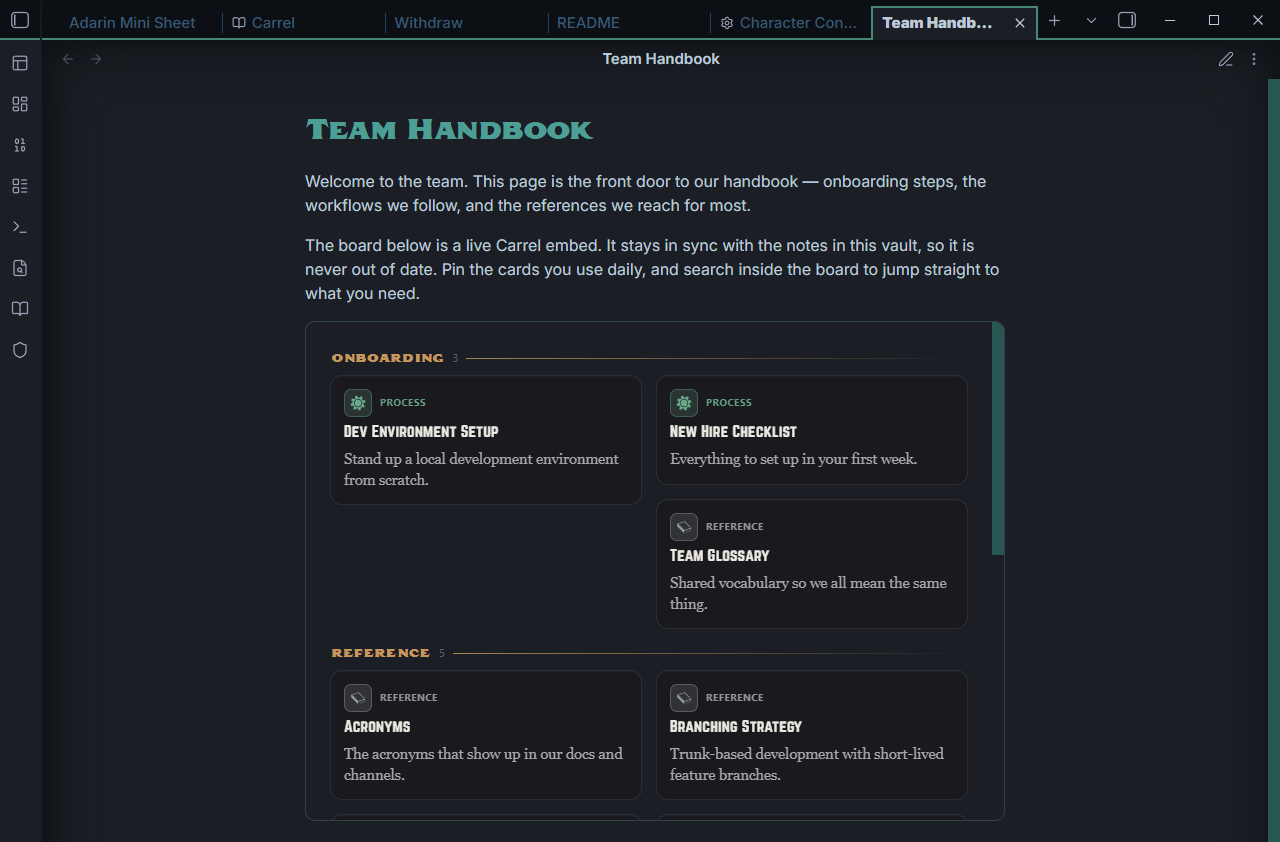The height and width of the screenshot is (842, 1280).
Task: Click the reference icon on Acronyms card
Action: [x=358, y=698]
